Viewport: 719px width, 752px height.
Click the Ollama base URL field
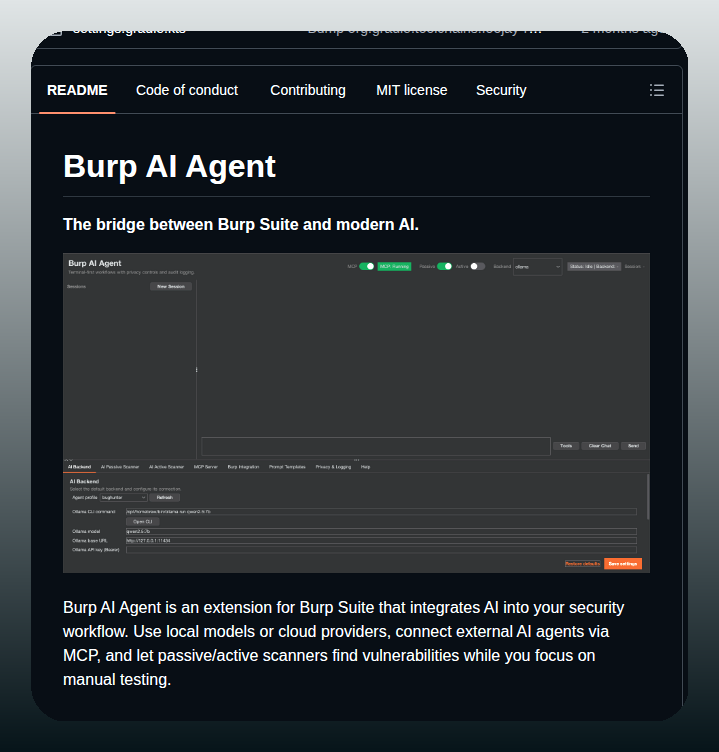point(381,540)
